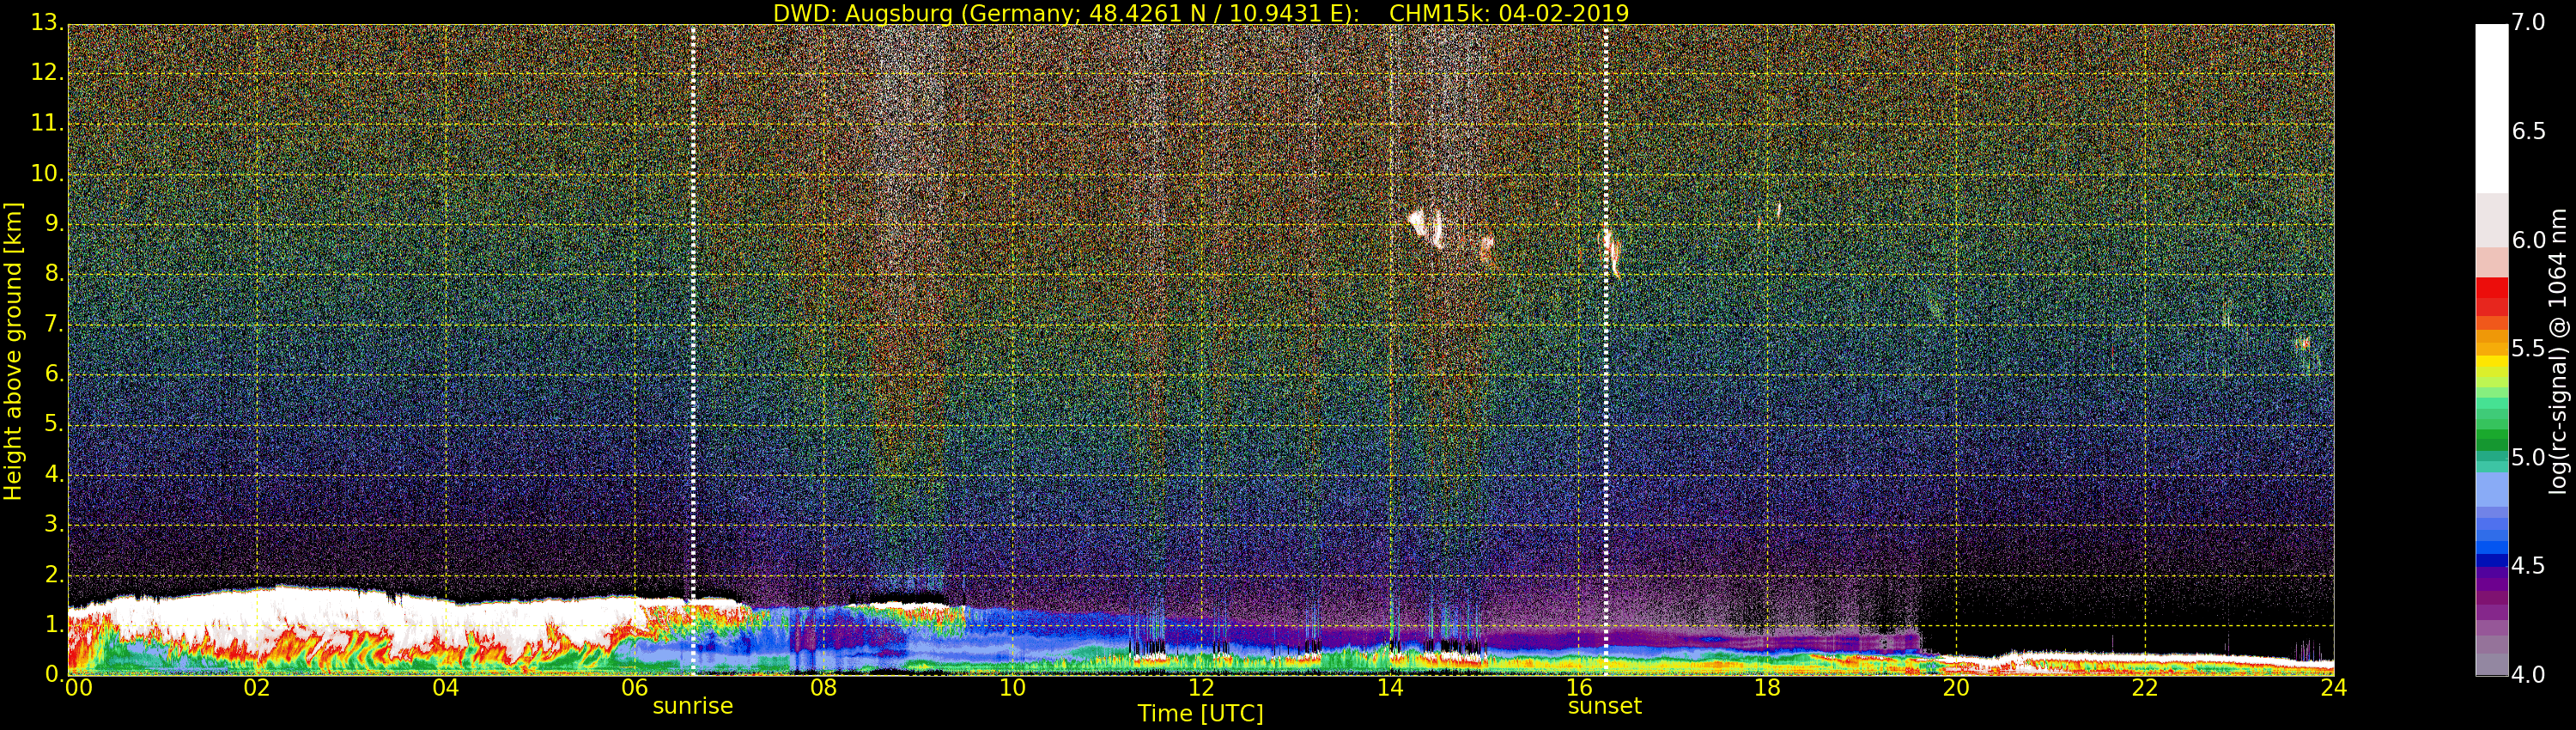Pick the red section of the colorbar

[2491, 297]
